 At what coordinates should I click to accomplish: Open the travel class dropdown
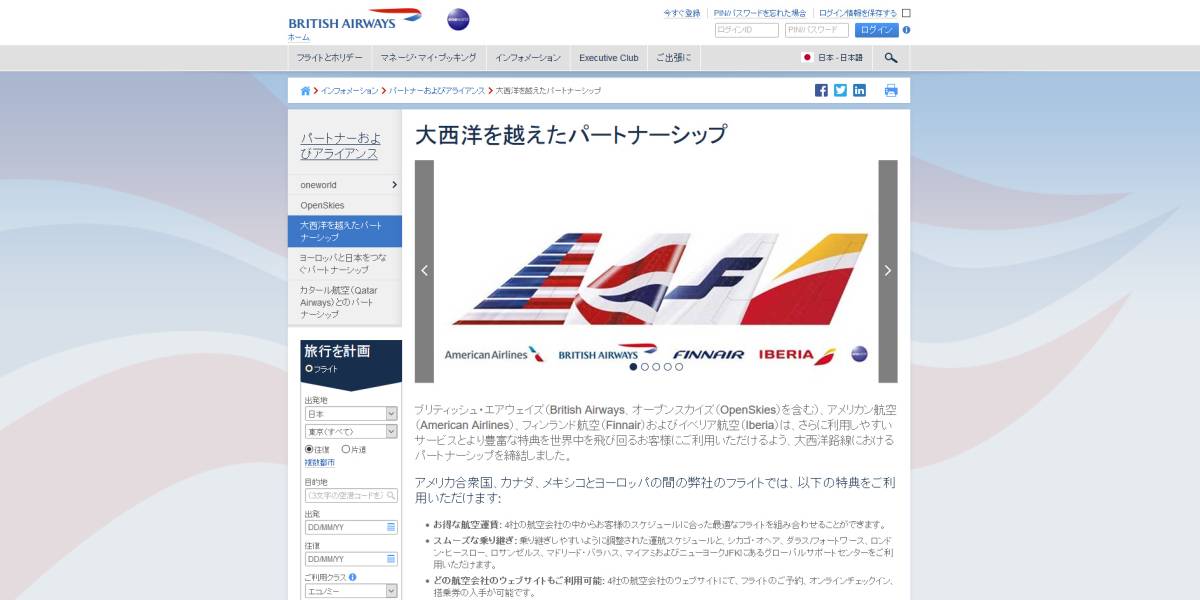click(x=351, y=591)
